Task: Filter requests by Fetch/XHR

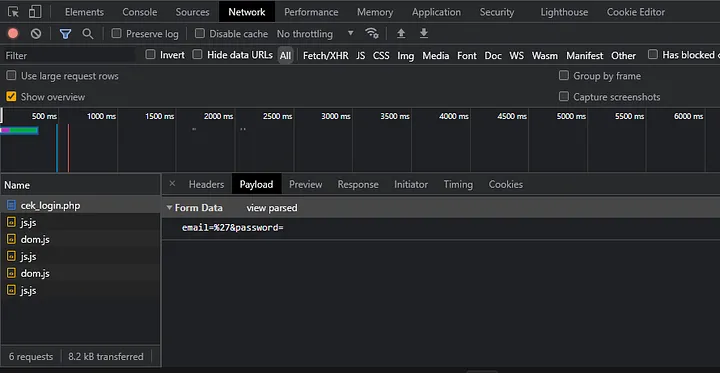Action: pos(326,56)
